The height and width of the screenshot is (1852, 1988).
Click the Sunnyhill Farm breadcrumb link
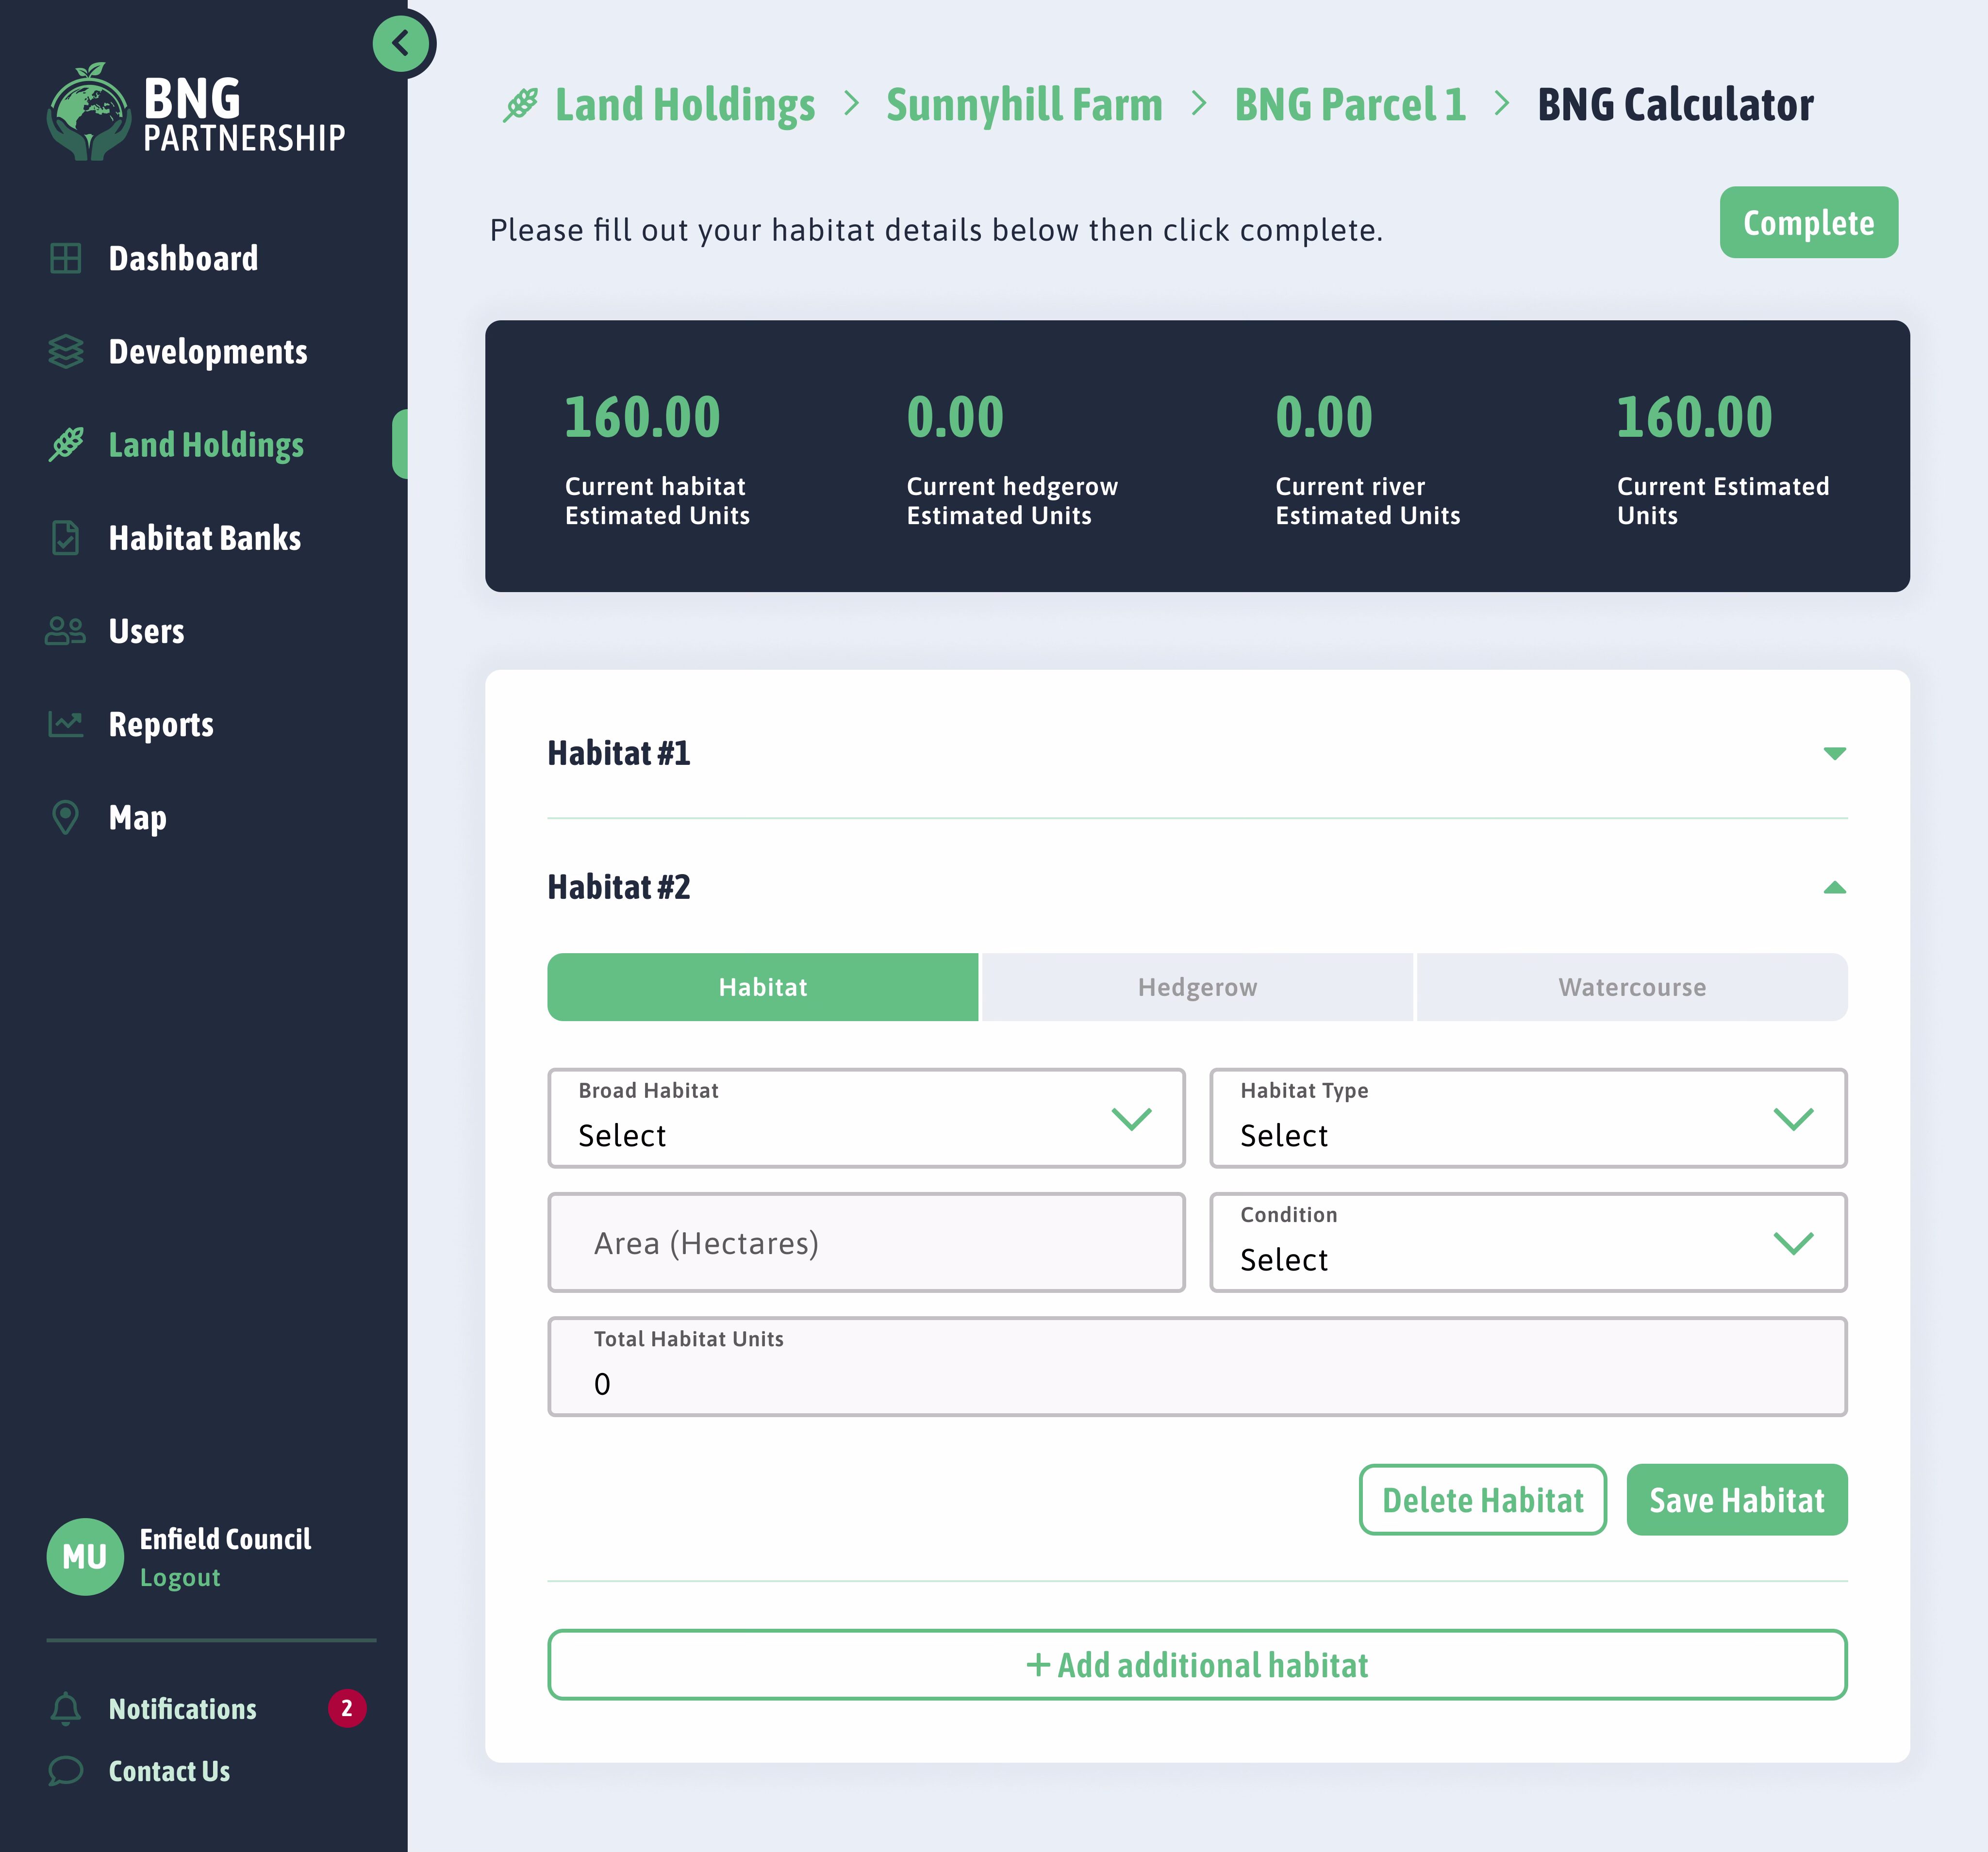click(x=1024, y=105)
